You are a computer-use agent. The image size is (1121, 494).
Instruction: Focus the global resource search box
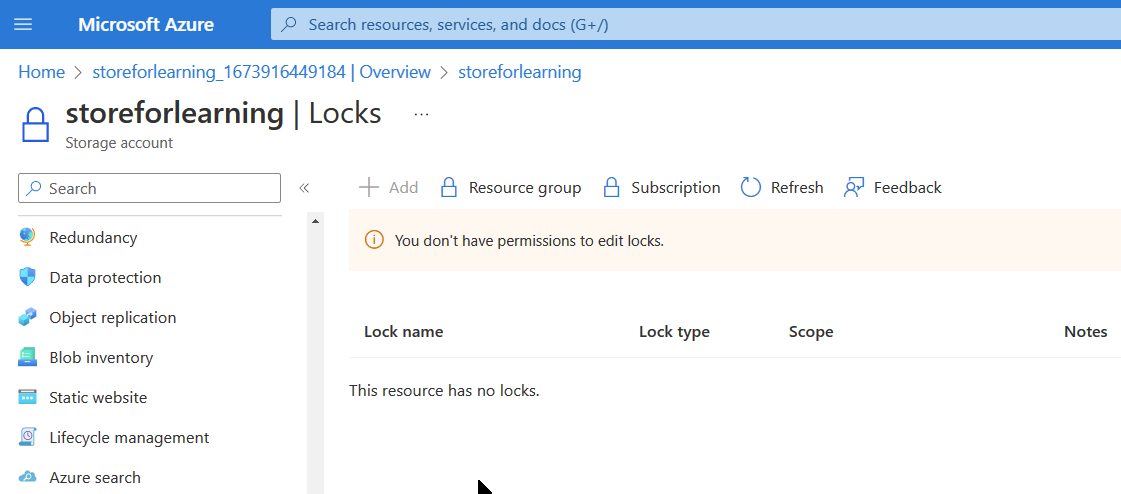point(696,24)
